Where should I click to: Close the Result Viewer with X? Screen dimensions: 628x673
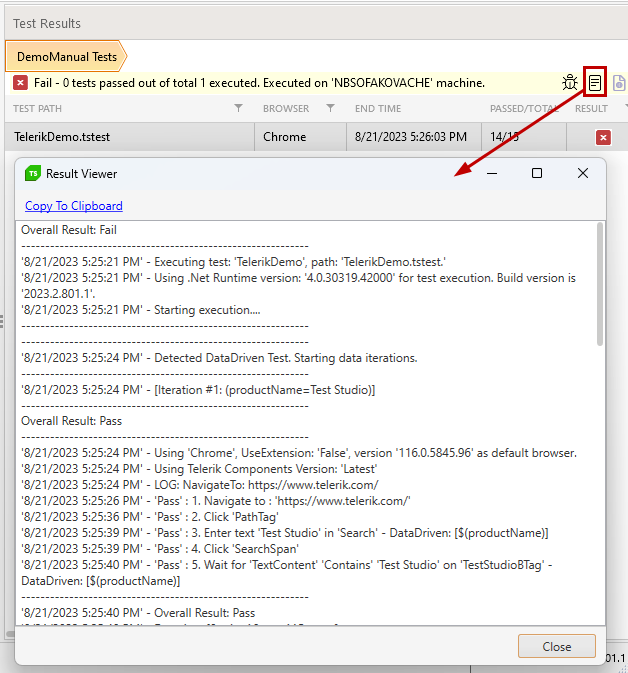[x=583, y=173]
